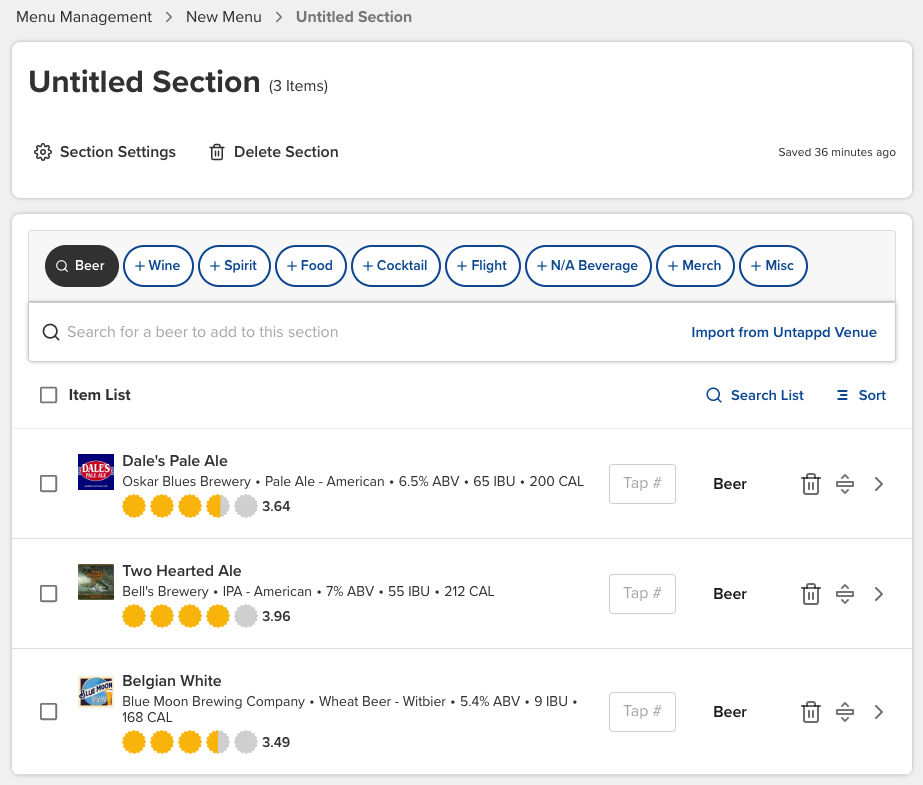Click Tap # field for Belgian White
This screenshot has height=785, width=923.
642,712
